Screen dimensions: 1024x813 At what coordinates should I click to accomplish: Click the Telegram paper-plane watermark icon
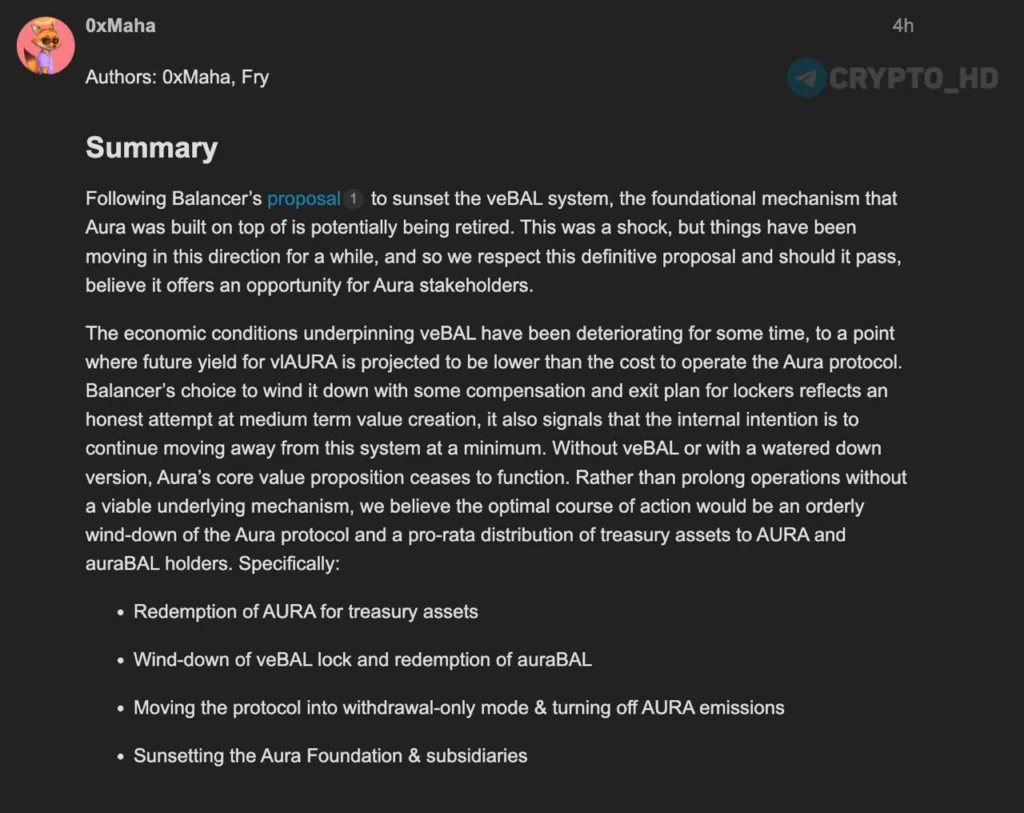click(x=806, y=77)
